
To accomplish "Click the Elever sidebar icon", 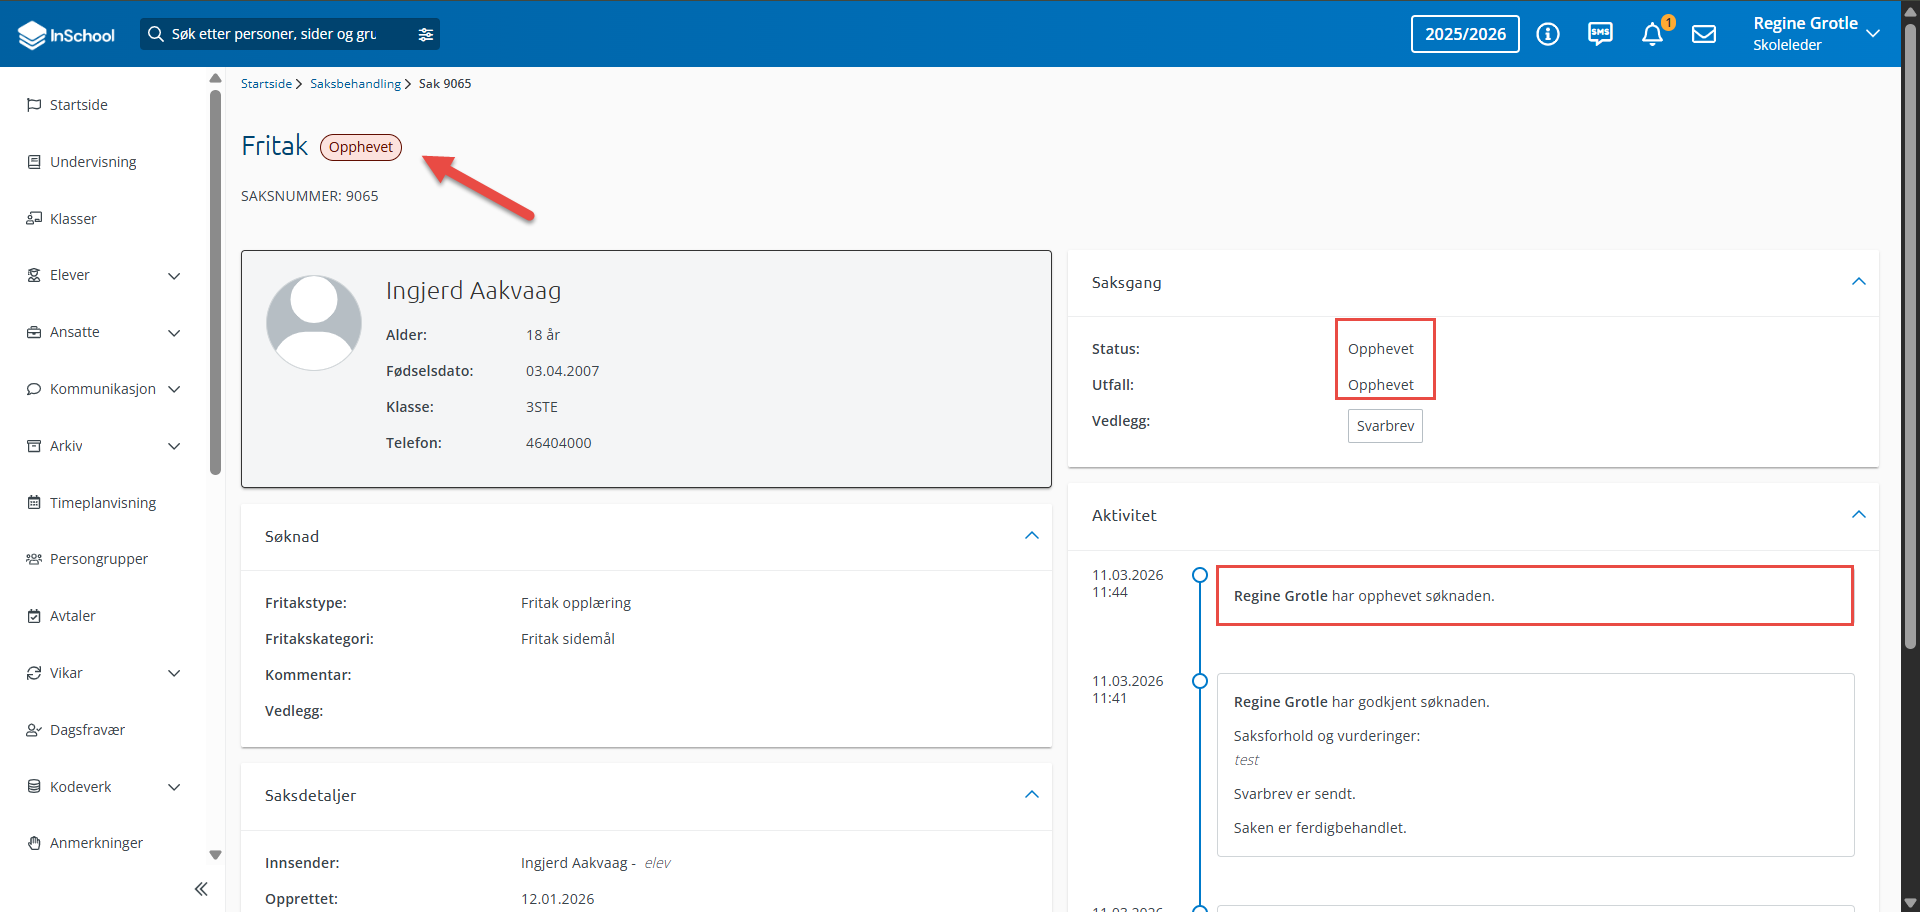I will 34,275.
